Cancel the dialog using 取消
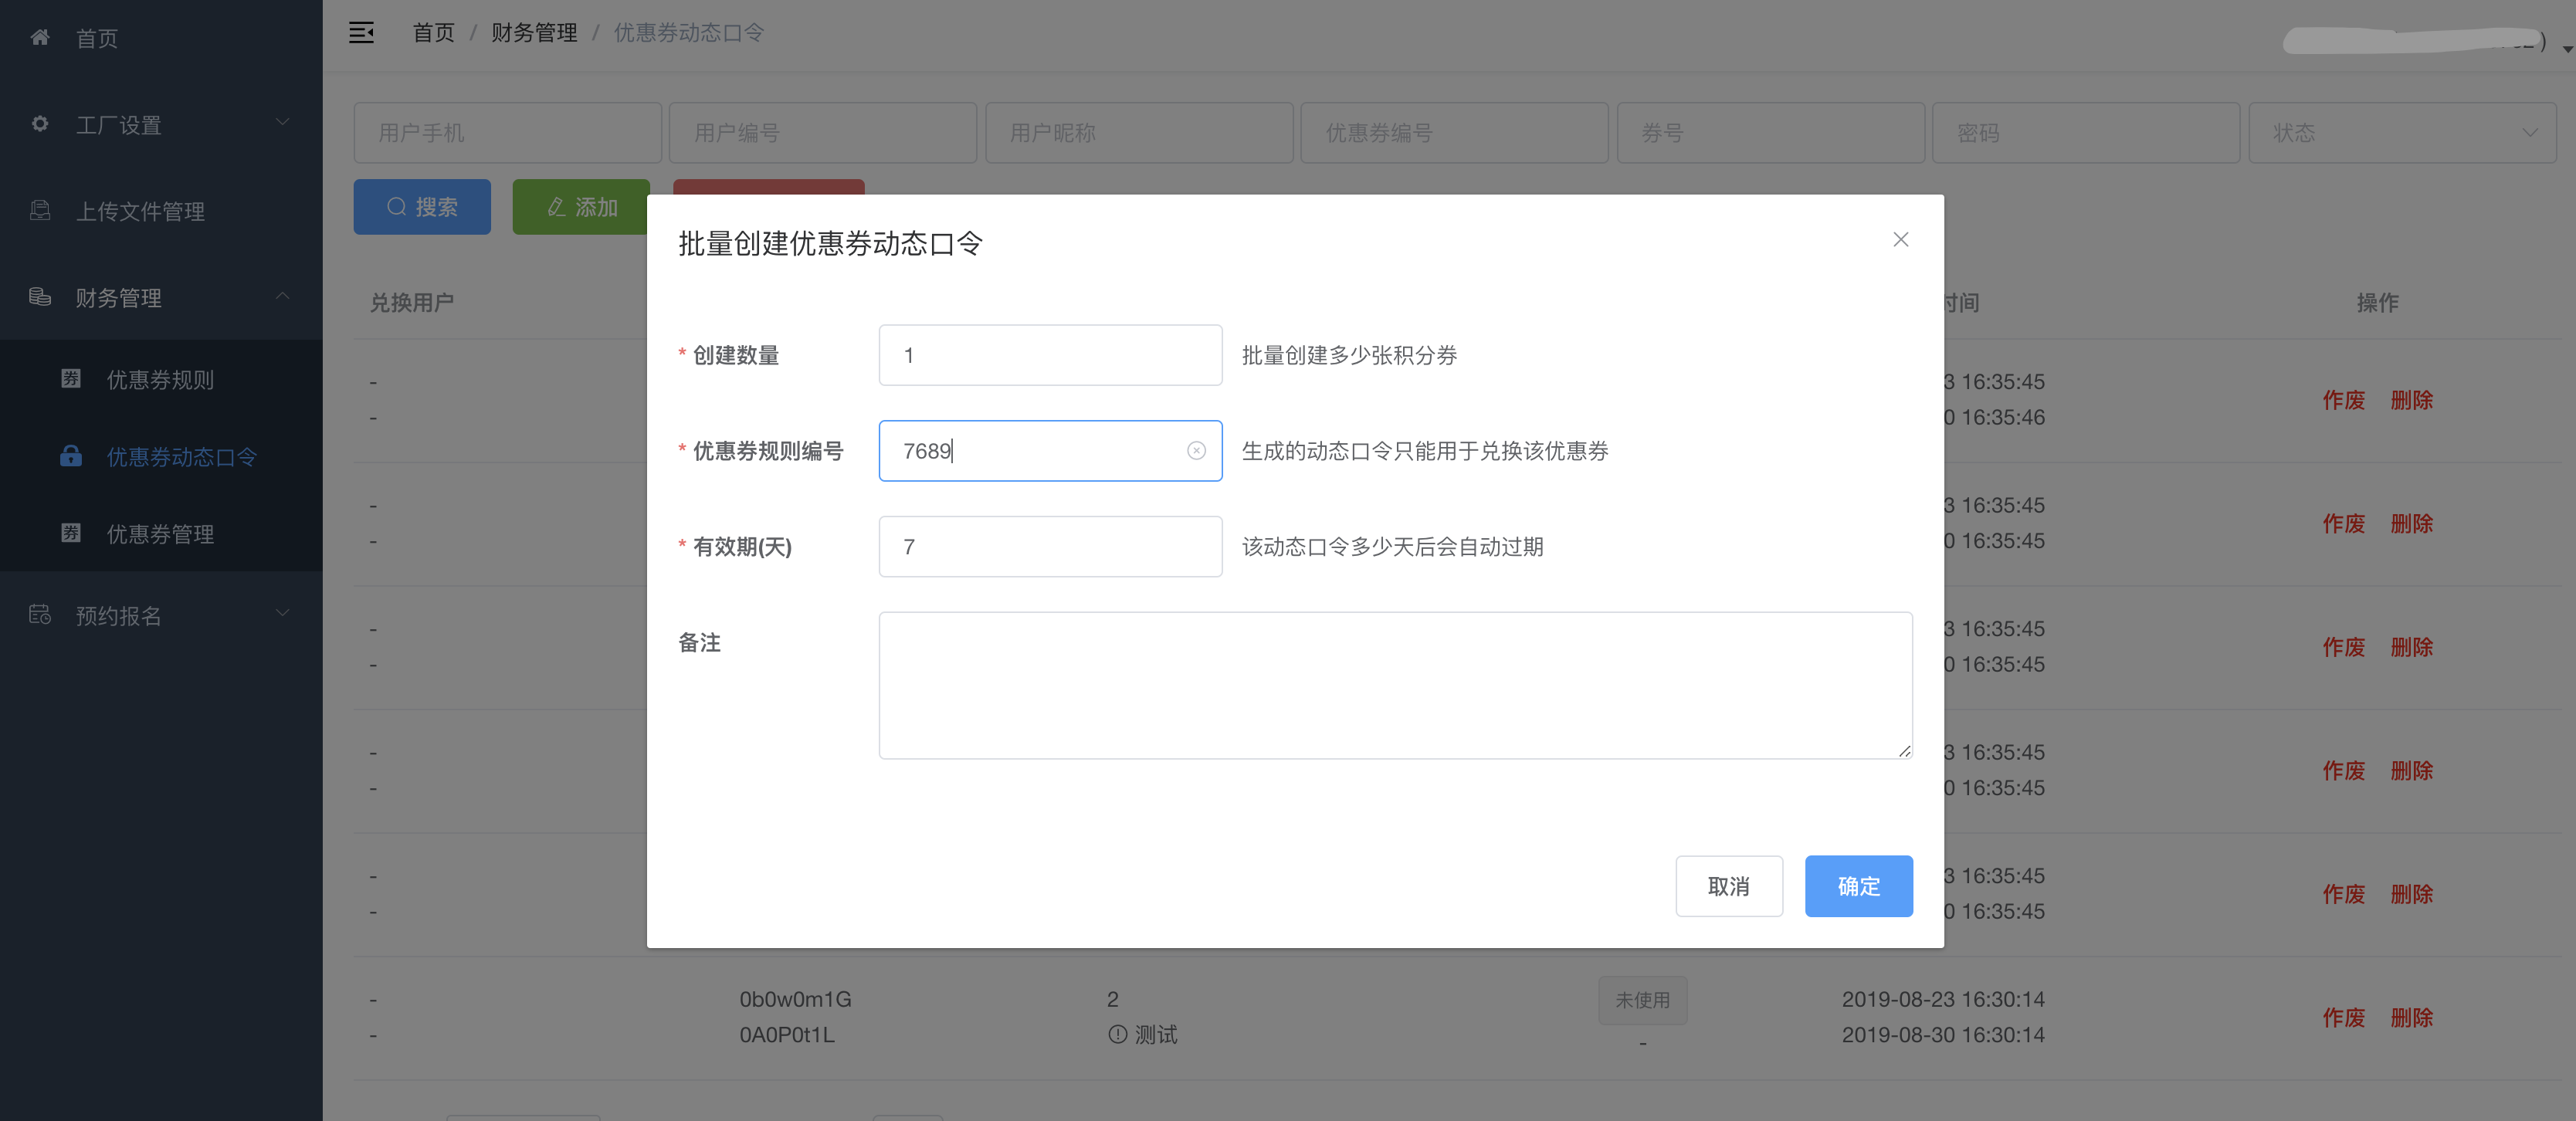Screen dimensions: 2576x1121 tap(1729, 886)
